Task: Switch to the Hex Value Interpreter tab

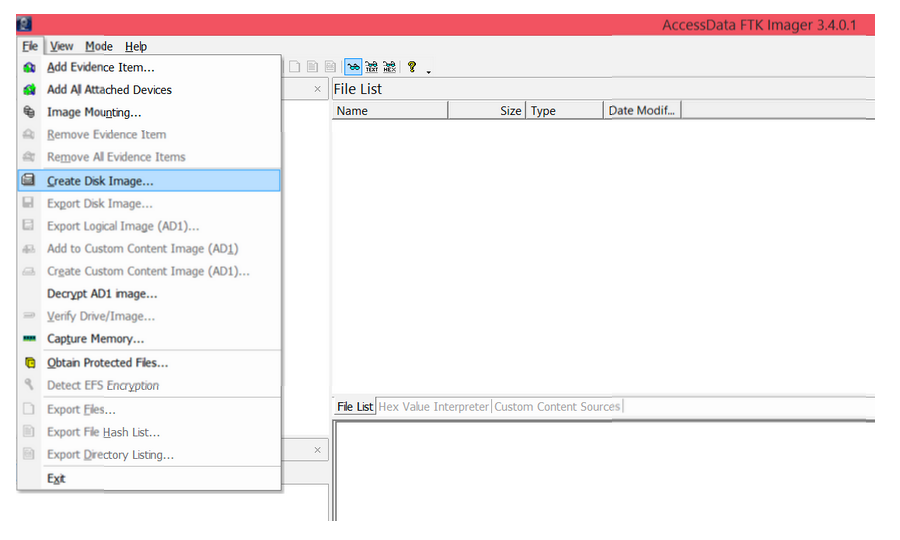Action: click(x=434, y=407)
